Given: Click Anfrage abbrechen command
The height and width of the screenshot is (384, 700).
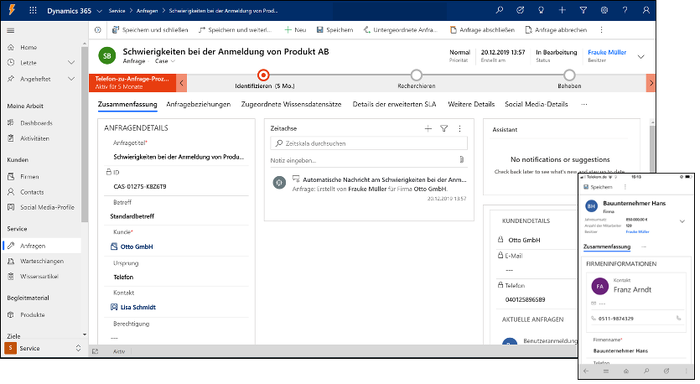Looking at the screenshot, I should coord(556,30).
